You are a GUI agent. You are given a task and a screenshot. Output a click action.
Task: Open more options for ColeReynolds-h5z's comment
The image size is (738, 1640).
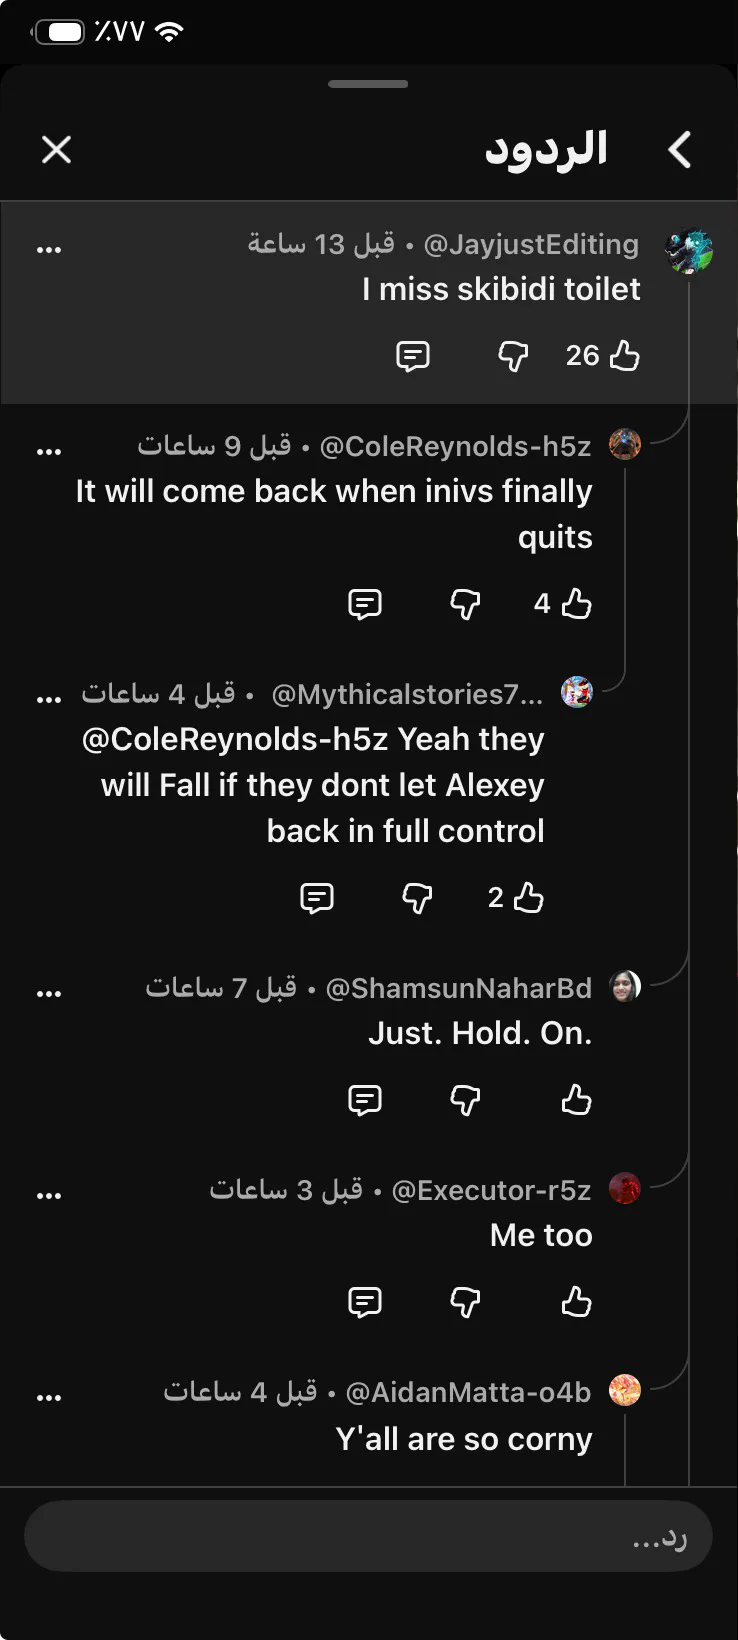coord(49,452)
